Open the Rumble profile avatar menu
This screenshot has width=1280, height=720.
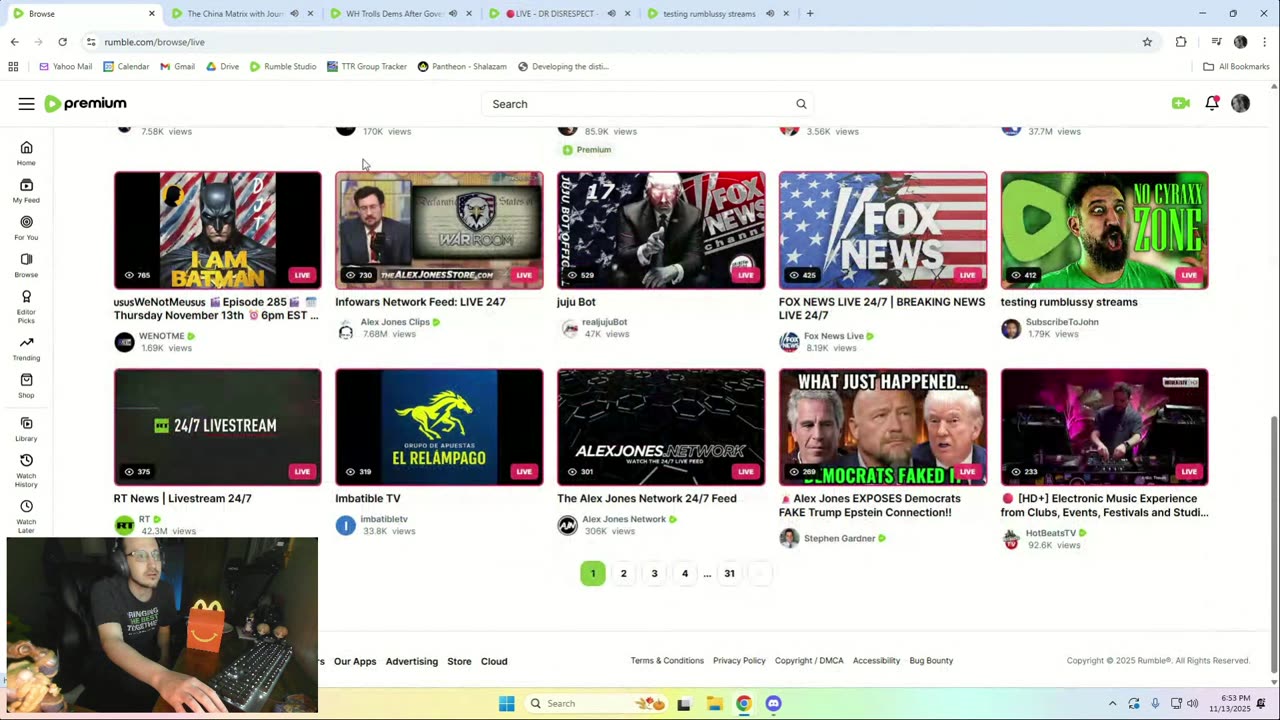coord(1241,103)
